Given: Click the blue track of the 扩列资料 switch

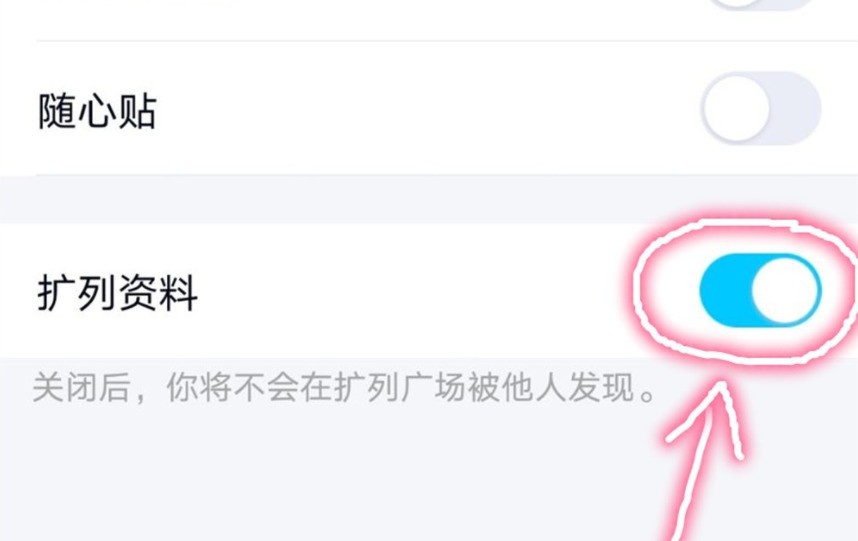Looking at the screenshot, I should [725, 290].
